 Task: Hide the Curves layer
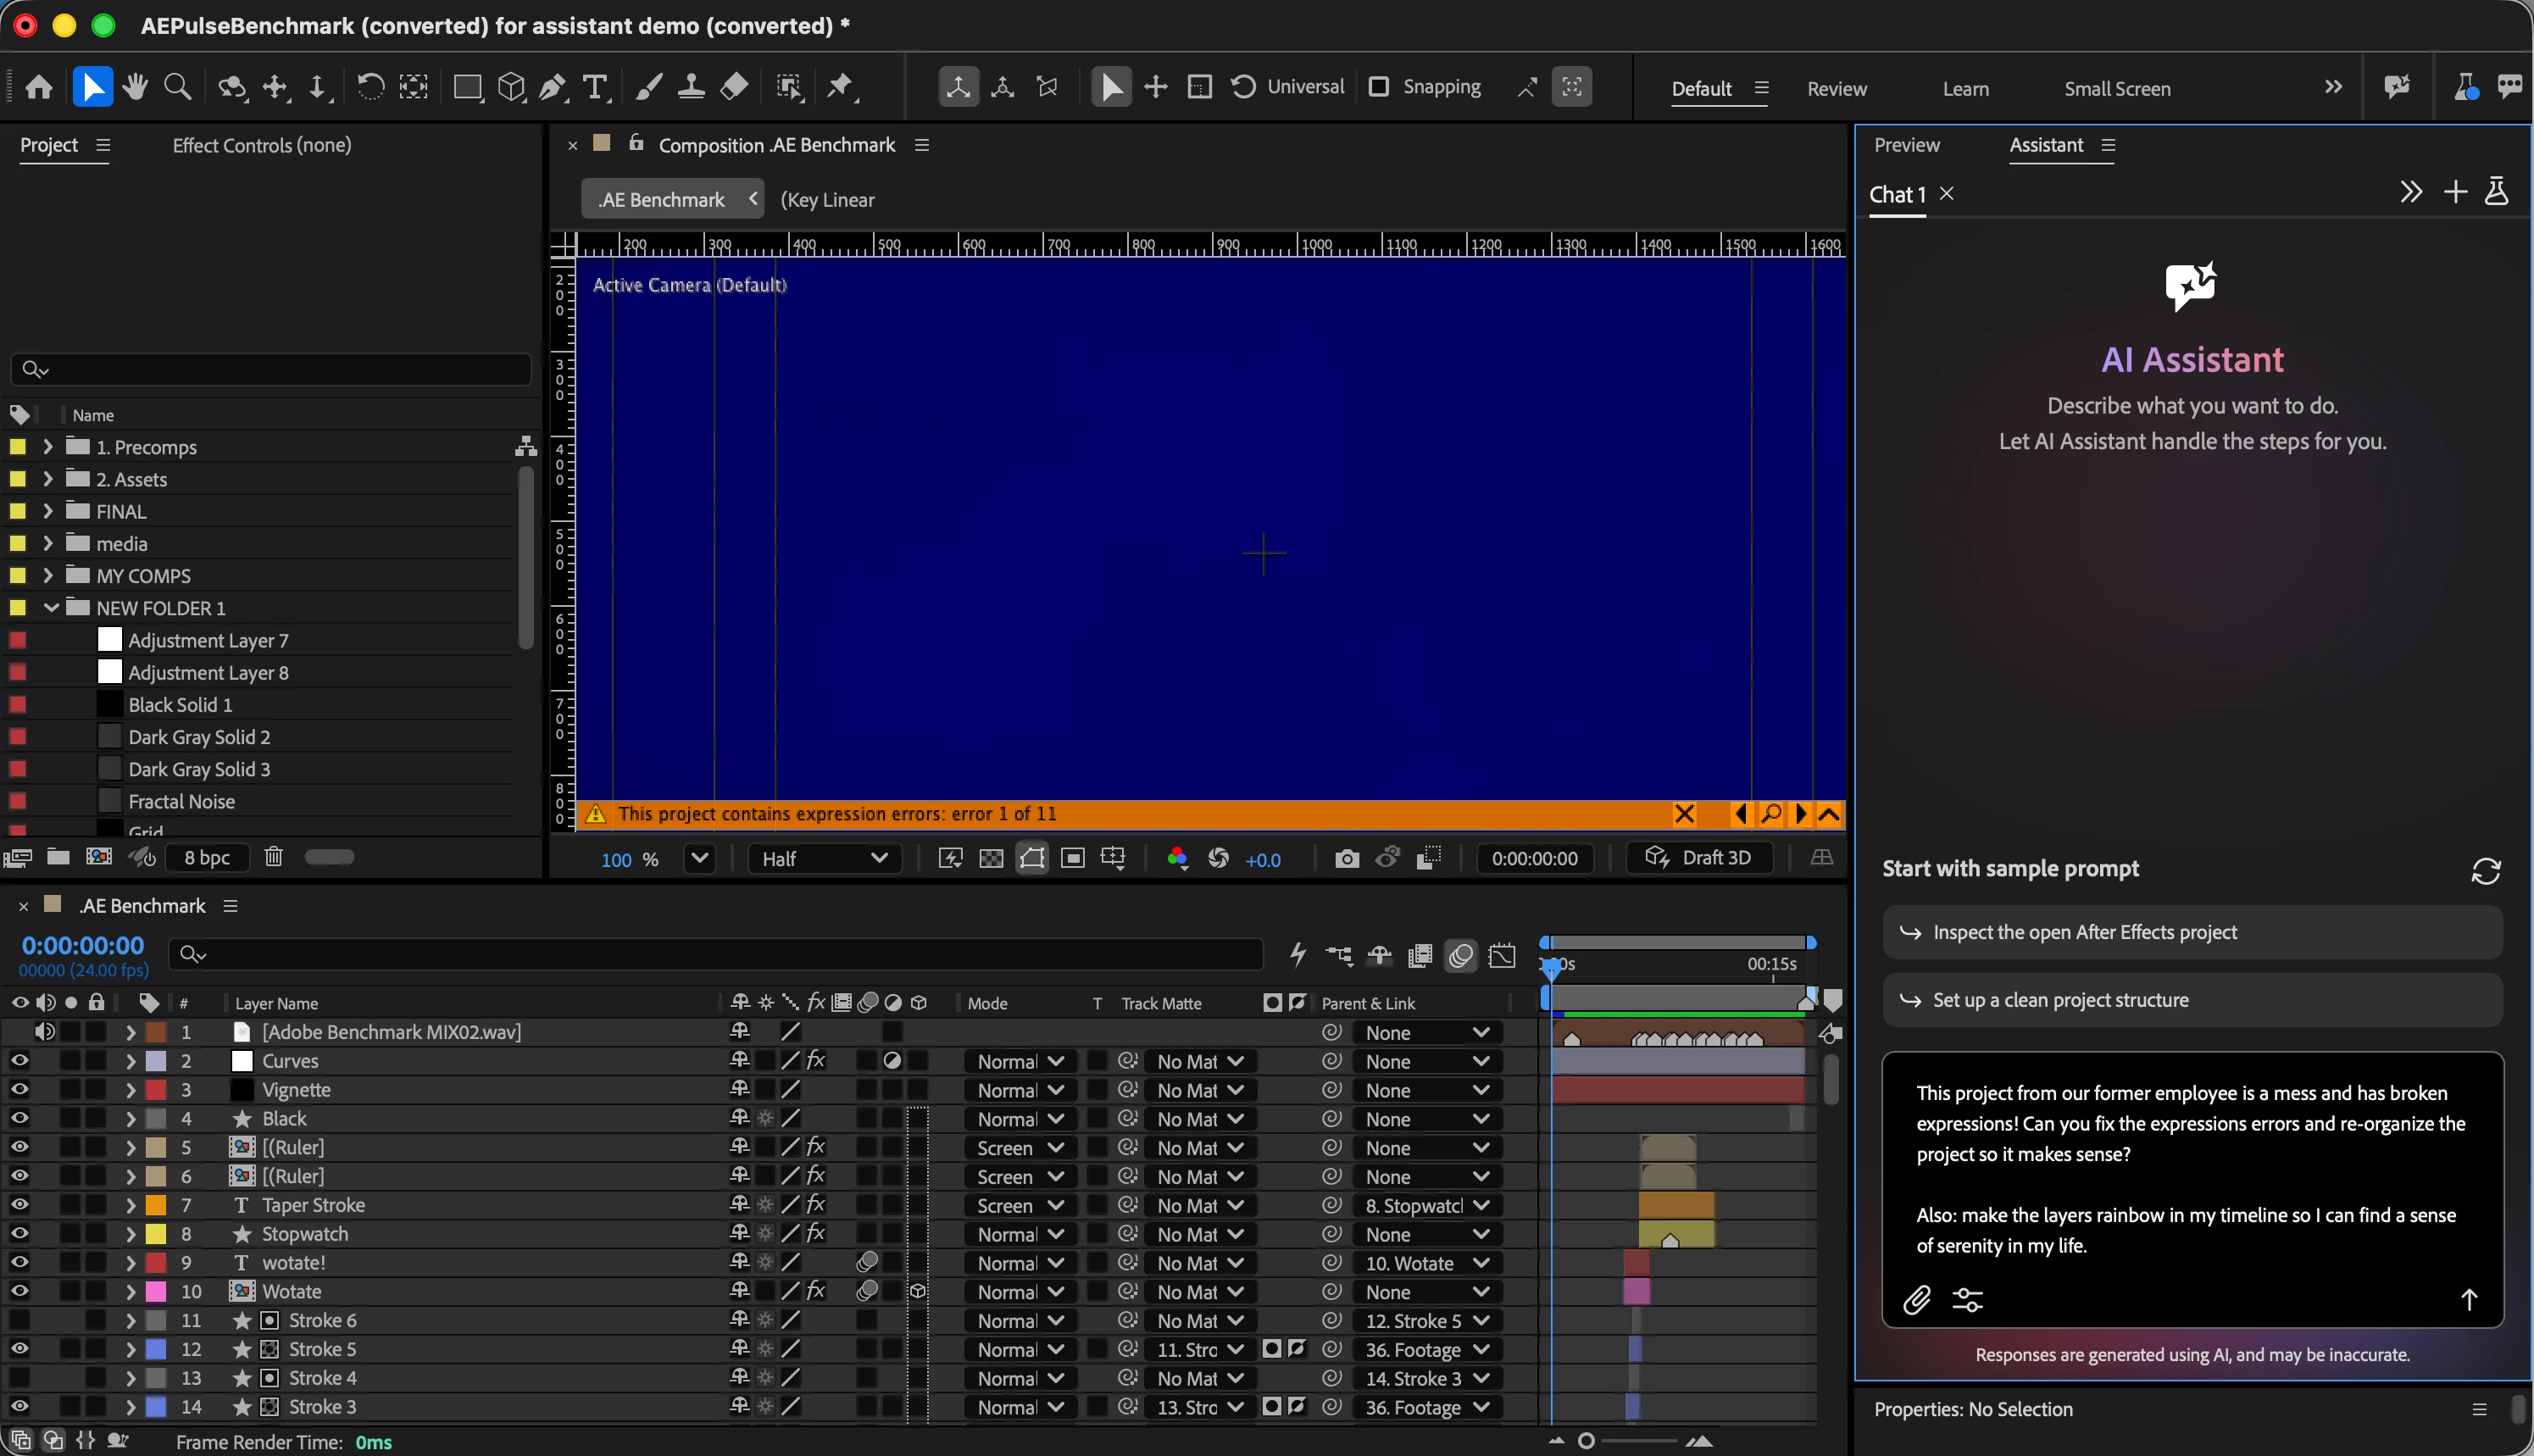coord(19,1061)
